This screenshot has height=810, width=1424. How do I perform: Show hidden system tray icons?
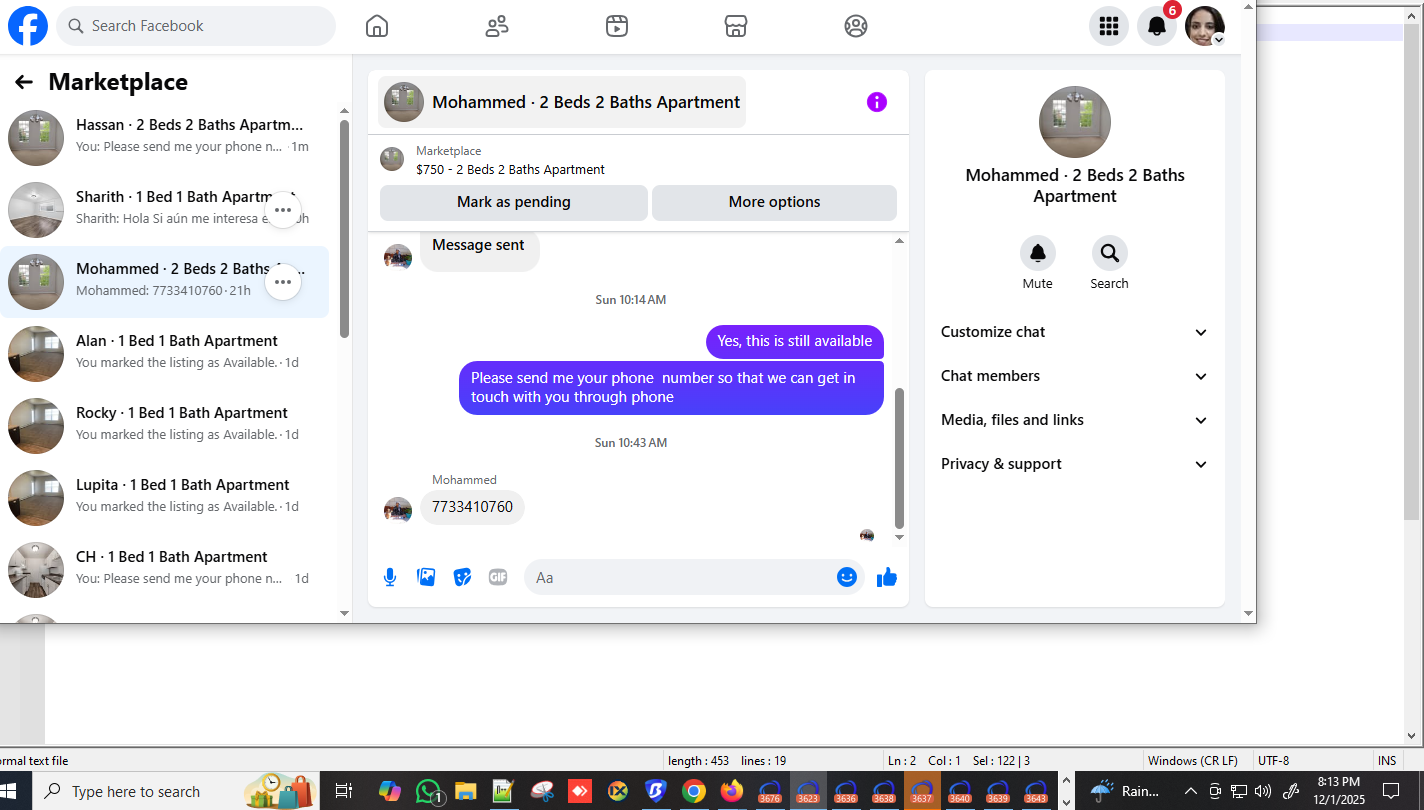pyautogui.click(x=1190, y=791)
